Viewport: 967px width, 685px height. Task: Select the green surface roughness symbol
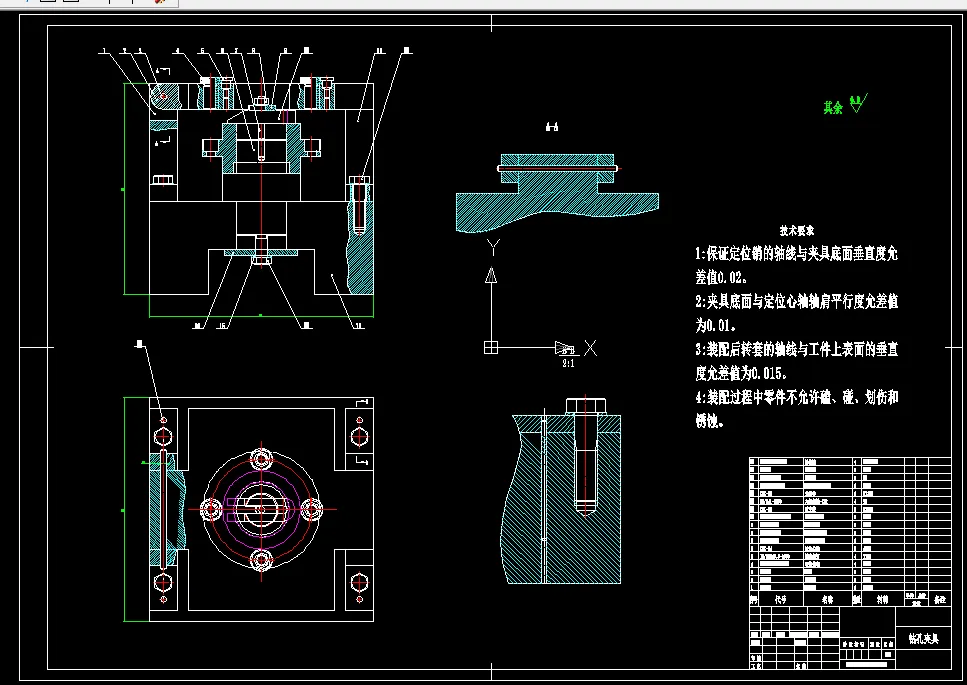[x=858, y=104]
